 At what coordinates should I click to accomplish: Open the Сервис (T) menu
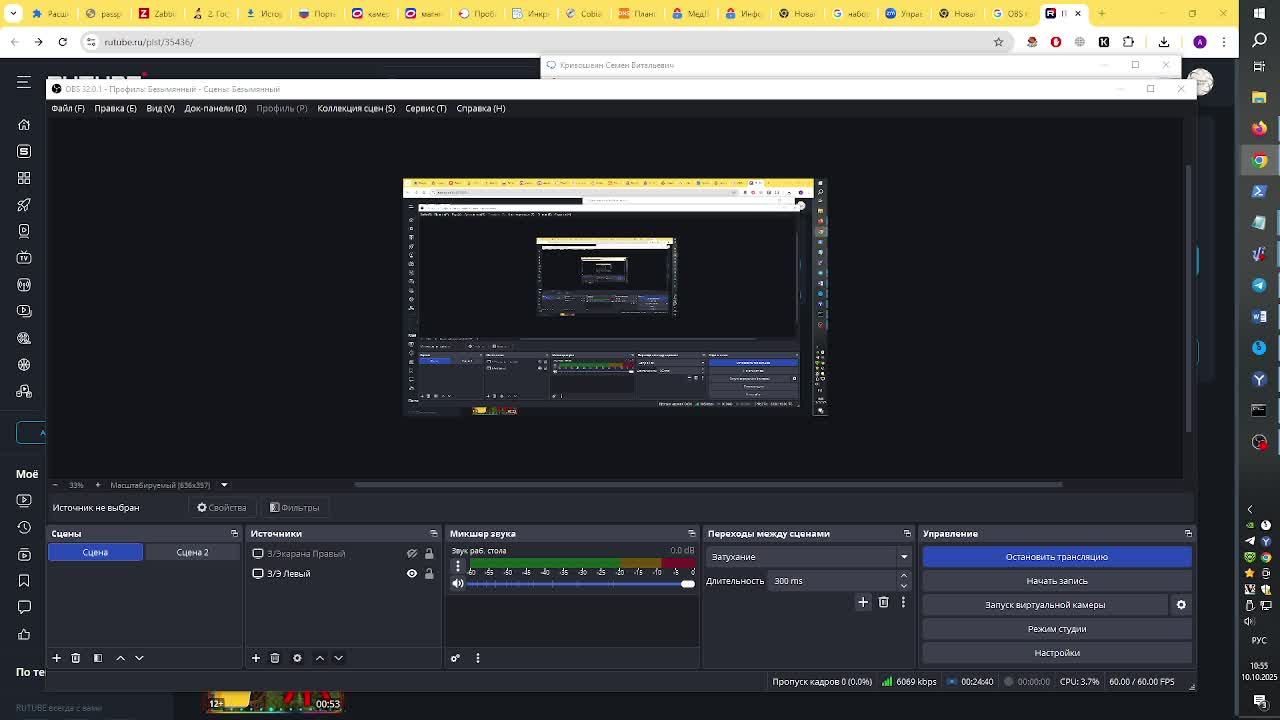pyautogui.click(x=426, y=108)
